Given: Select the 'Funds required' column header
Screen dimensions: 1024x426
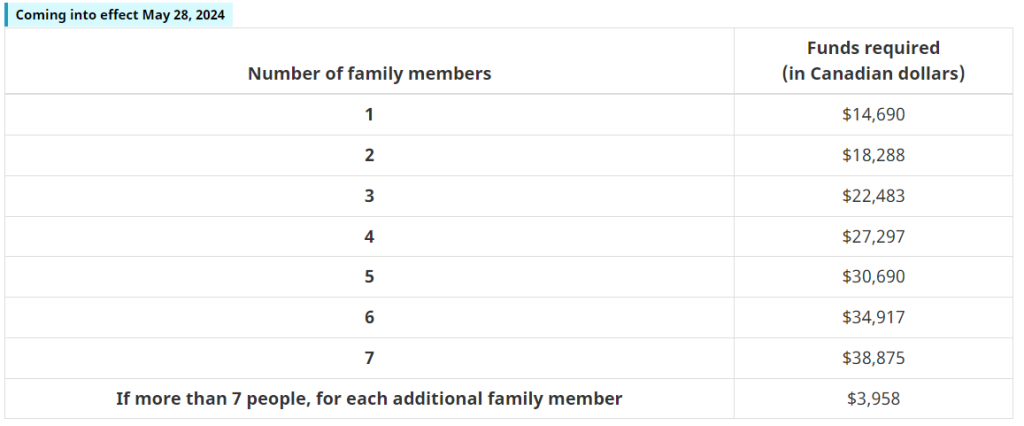Looking at the screenshot, I should [873, 61].
